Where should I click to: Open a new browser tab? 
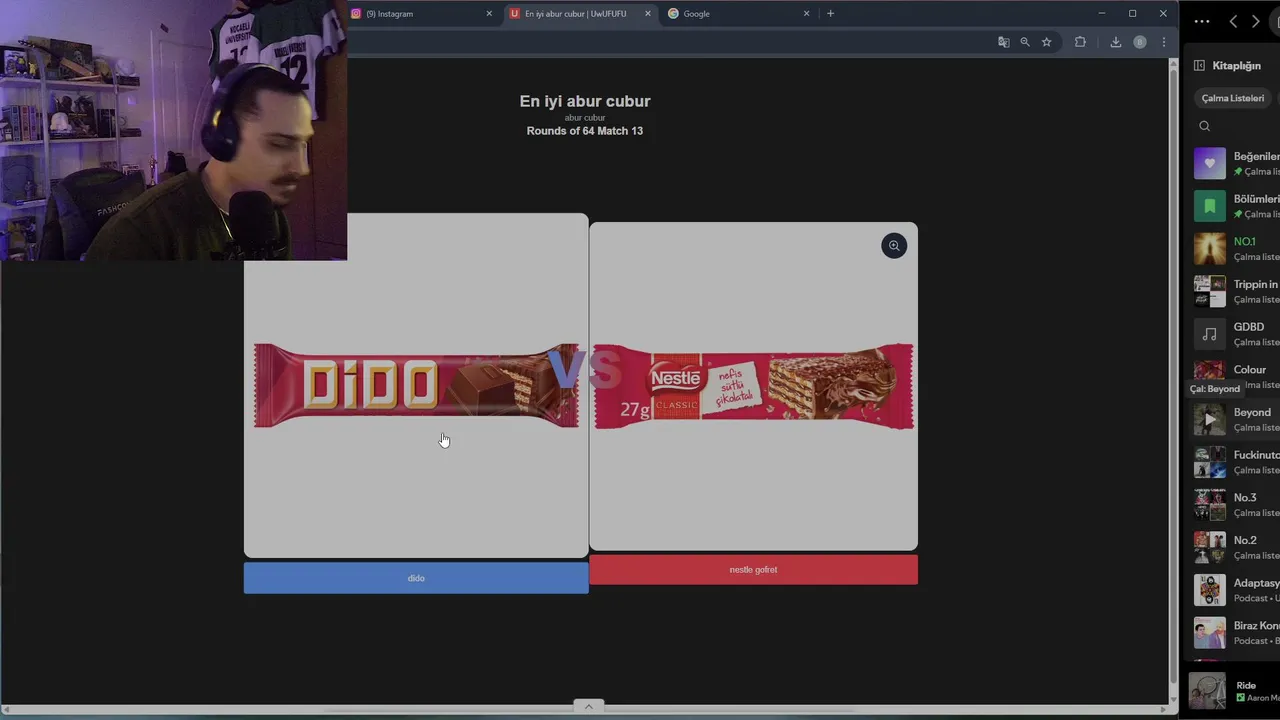830,14
